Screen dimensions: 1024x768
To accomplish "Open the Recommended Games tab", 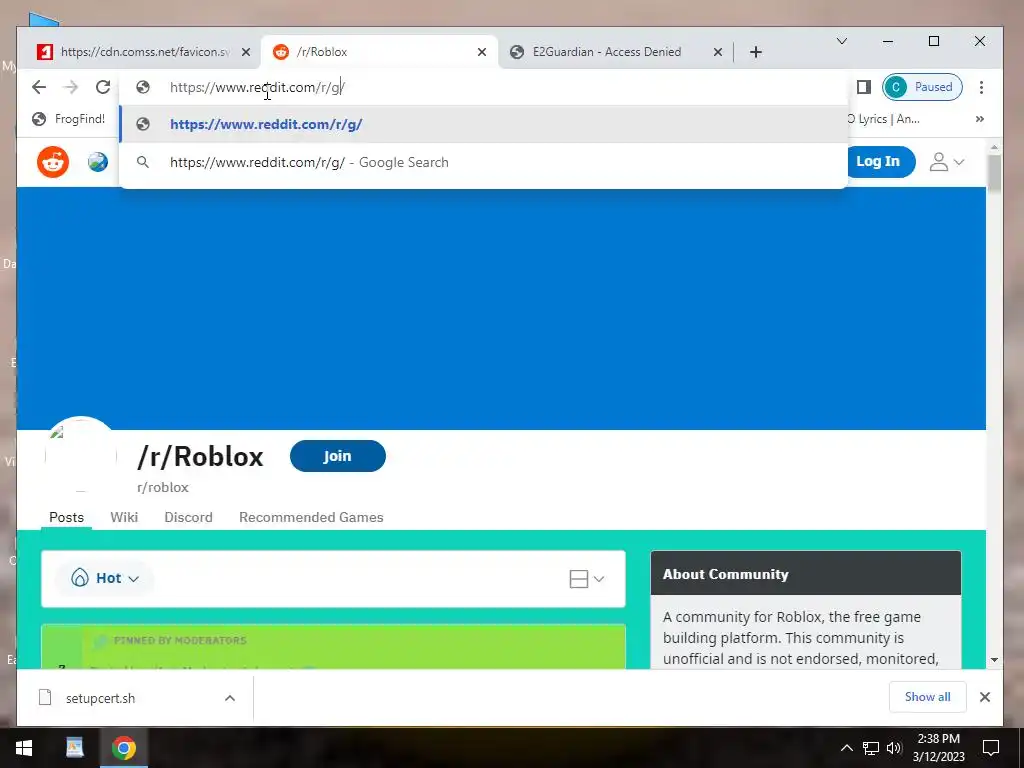I will tap(311, 517).
